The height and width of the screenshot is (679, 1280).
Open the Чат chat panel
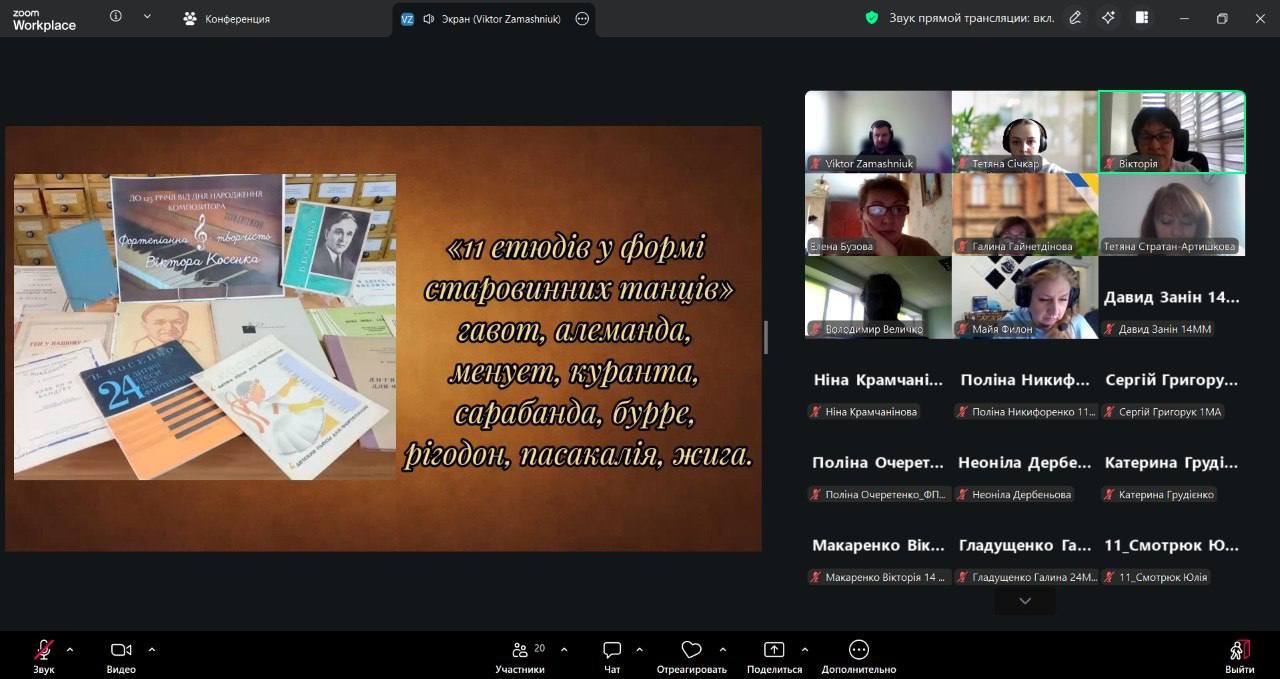click(x=612, y=651)
